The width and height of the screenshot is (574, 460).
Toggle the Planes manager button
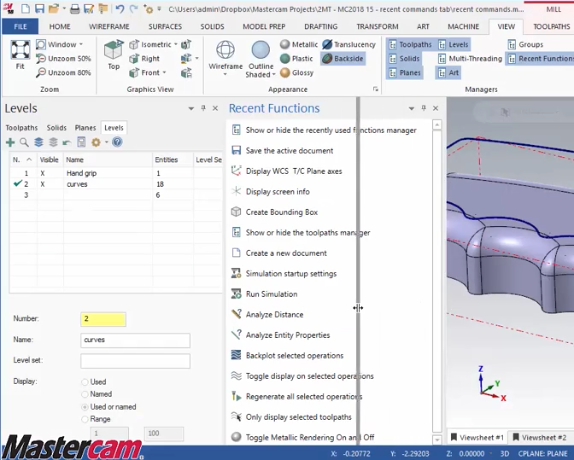405,73
